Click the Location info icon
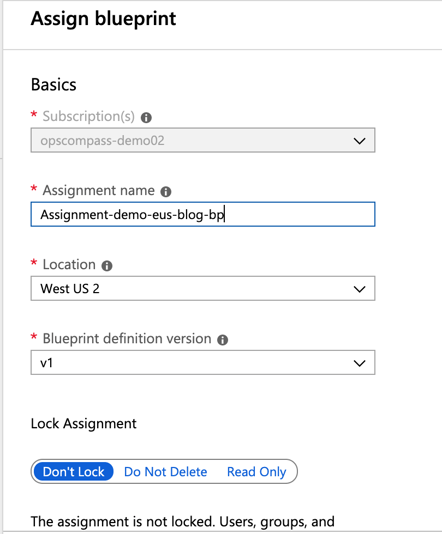This screenshot has height=534, width=442. pyautogui.click(x=107, y=266)
